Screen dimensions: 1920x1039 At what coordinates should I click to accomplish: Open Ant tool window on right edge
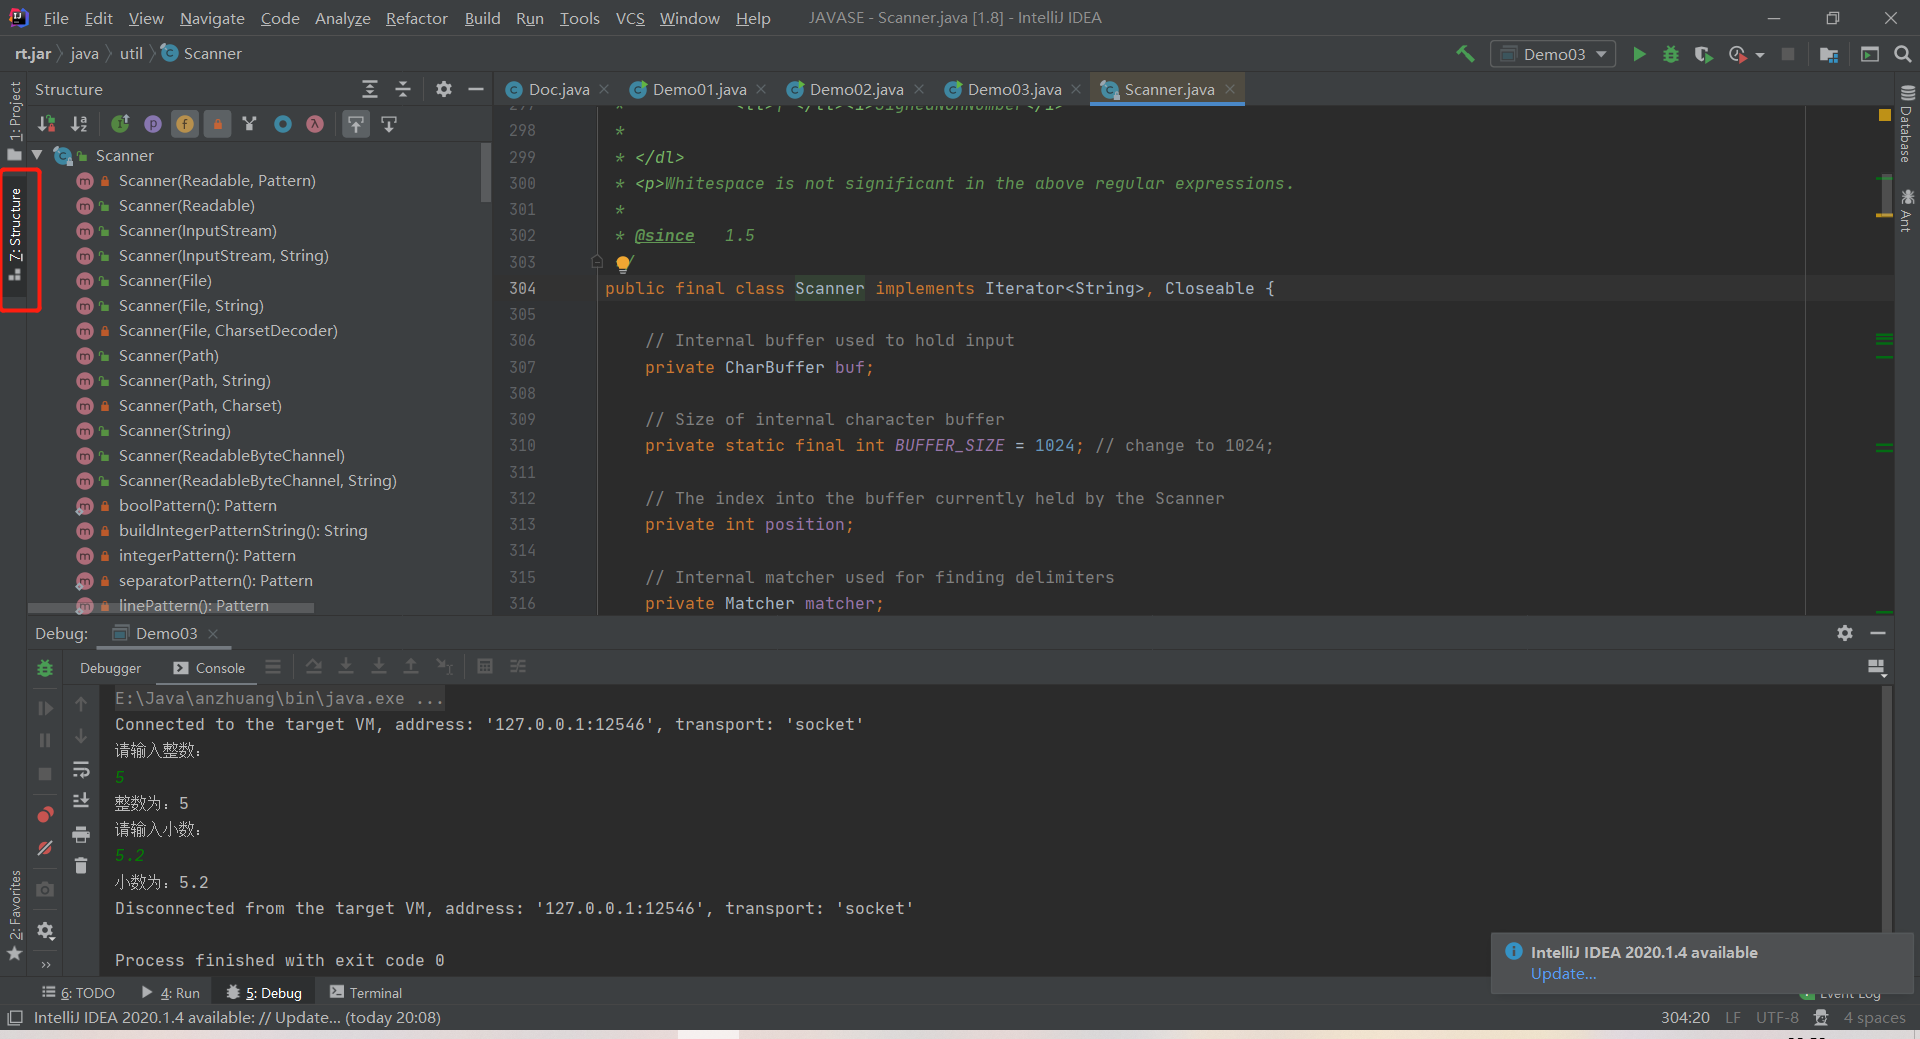click(x=1907, y=210)
